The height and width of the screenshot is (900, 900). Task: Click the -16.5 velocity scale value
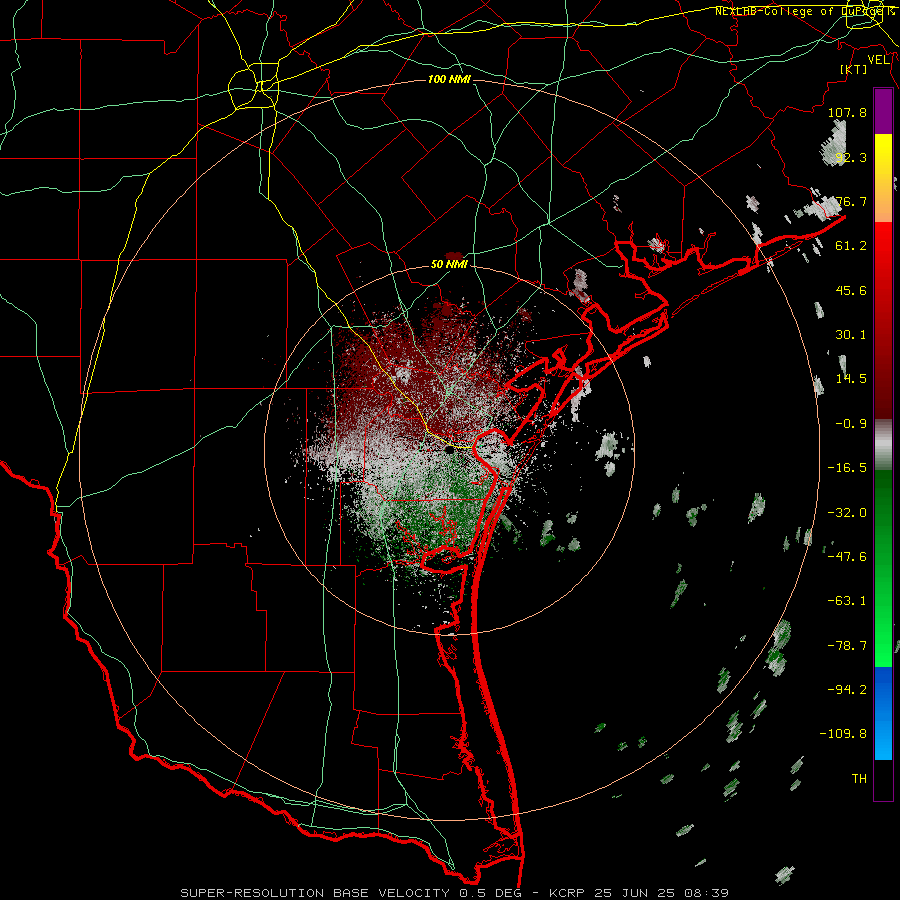847,468
